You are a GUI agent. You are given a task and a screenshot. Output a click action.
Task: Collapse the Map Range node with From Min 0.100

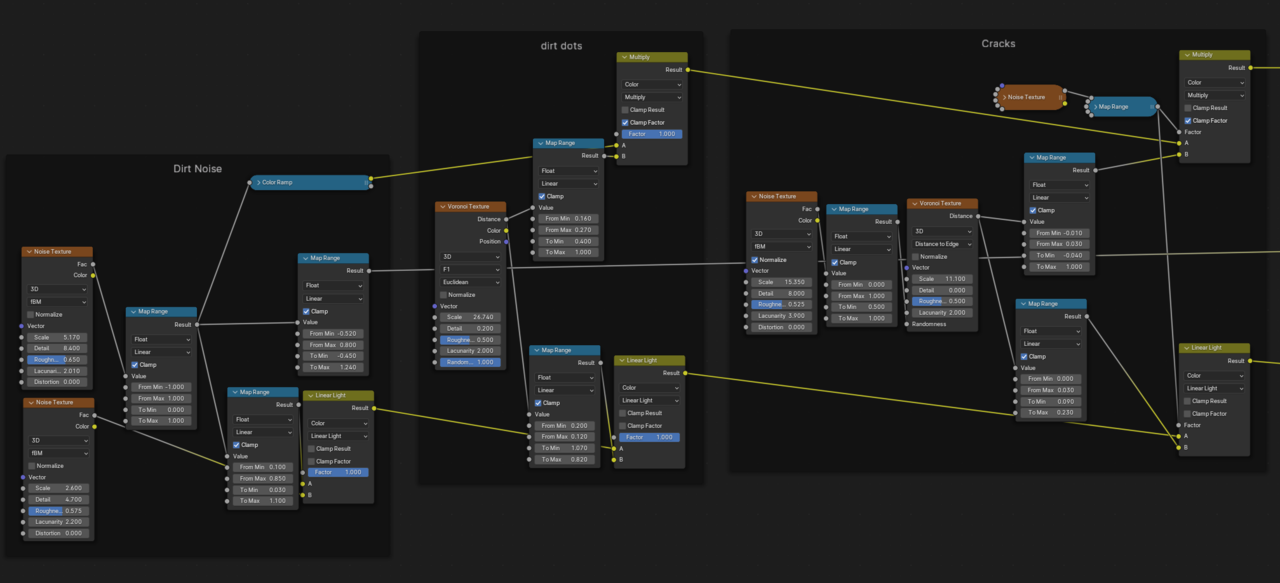234,393
